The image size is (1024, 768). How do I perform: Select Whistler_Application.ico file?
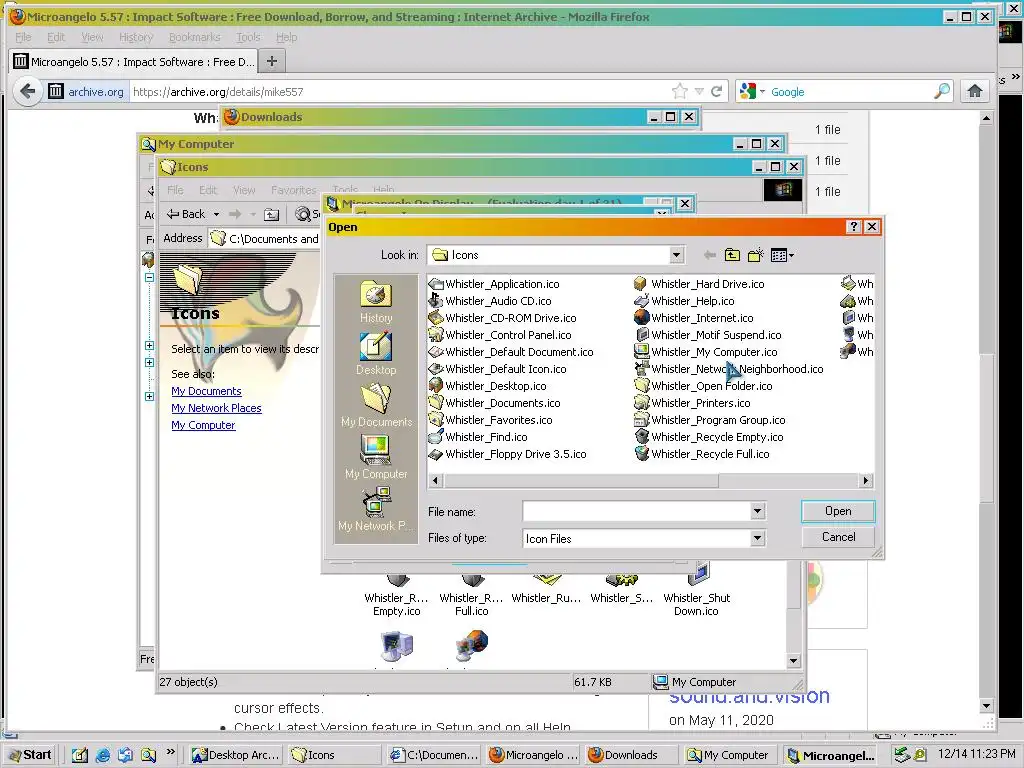(x=494, y=284)
